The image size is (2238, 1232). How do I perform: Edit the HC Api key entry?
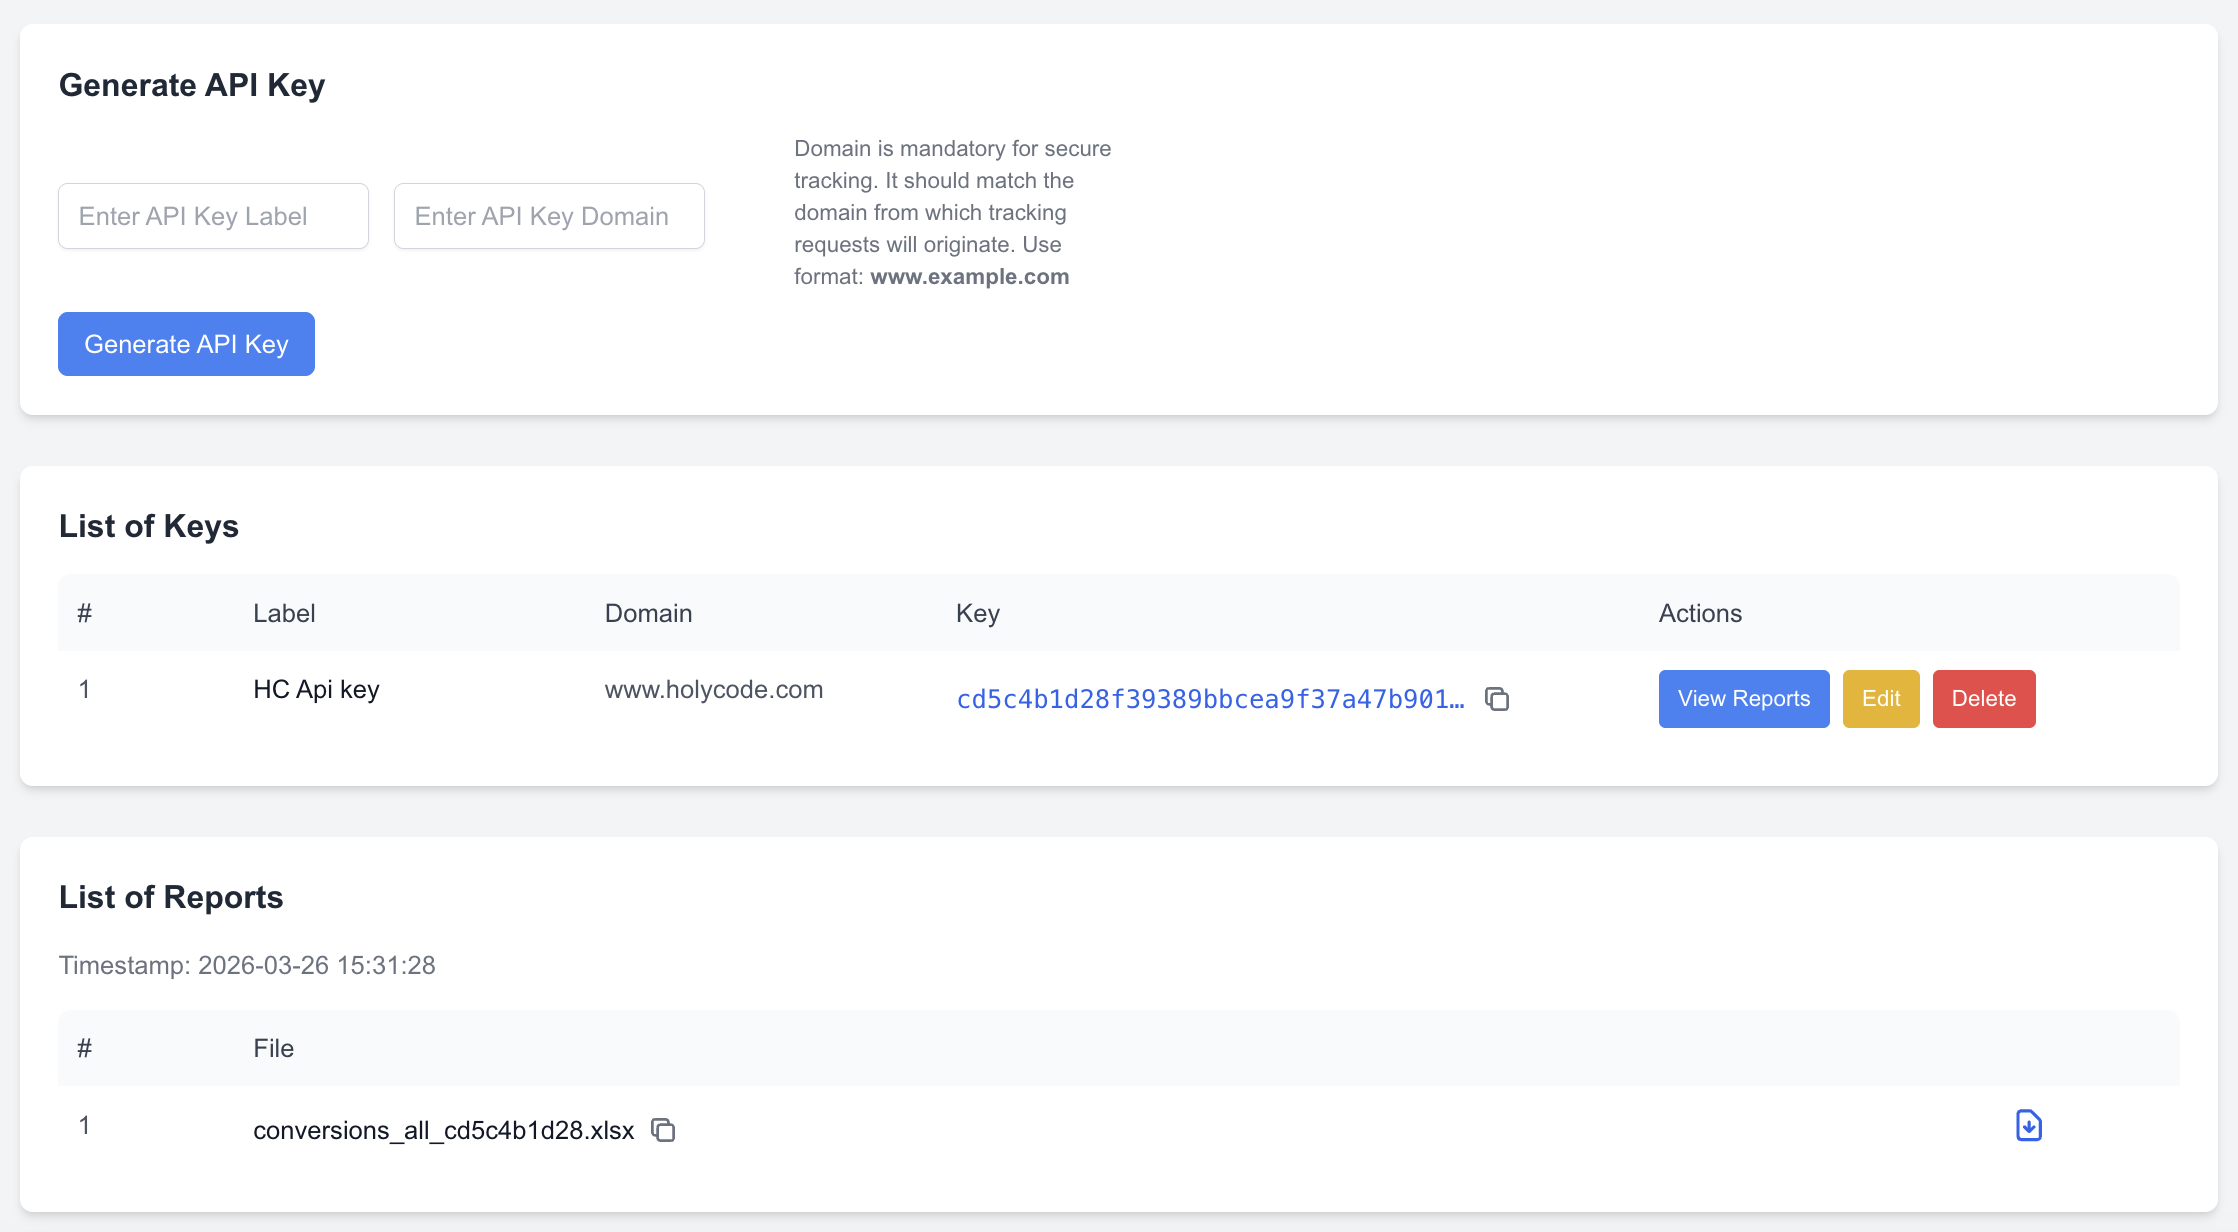[1880, 698]
